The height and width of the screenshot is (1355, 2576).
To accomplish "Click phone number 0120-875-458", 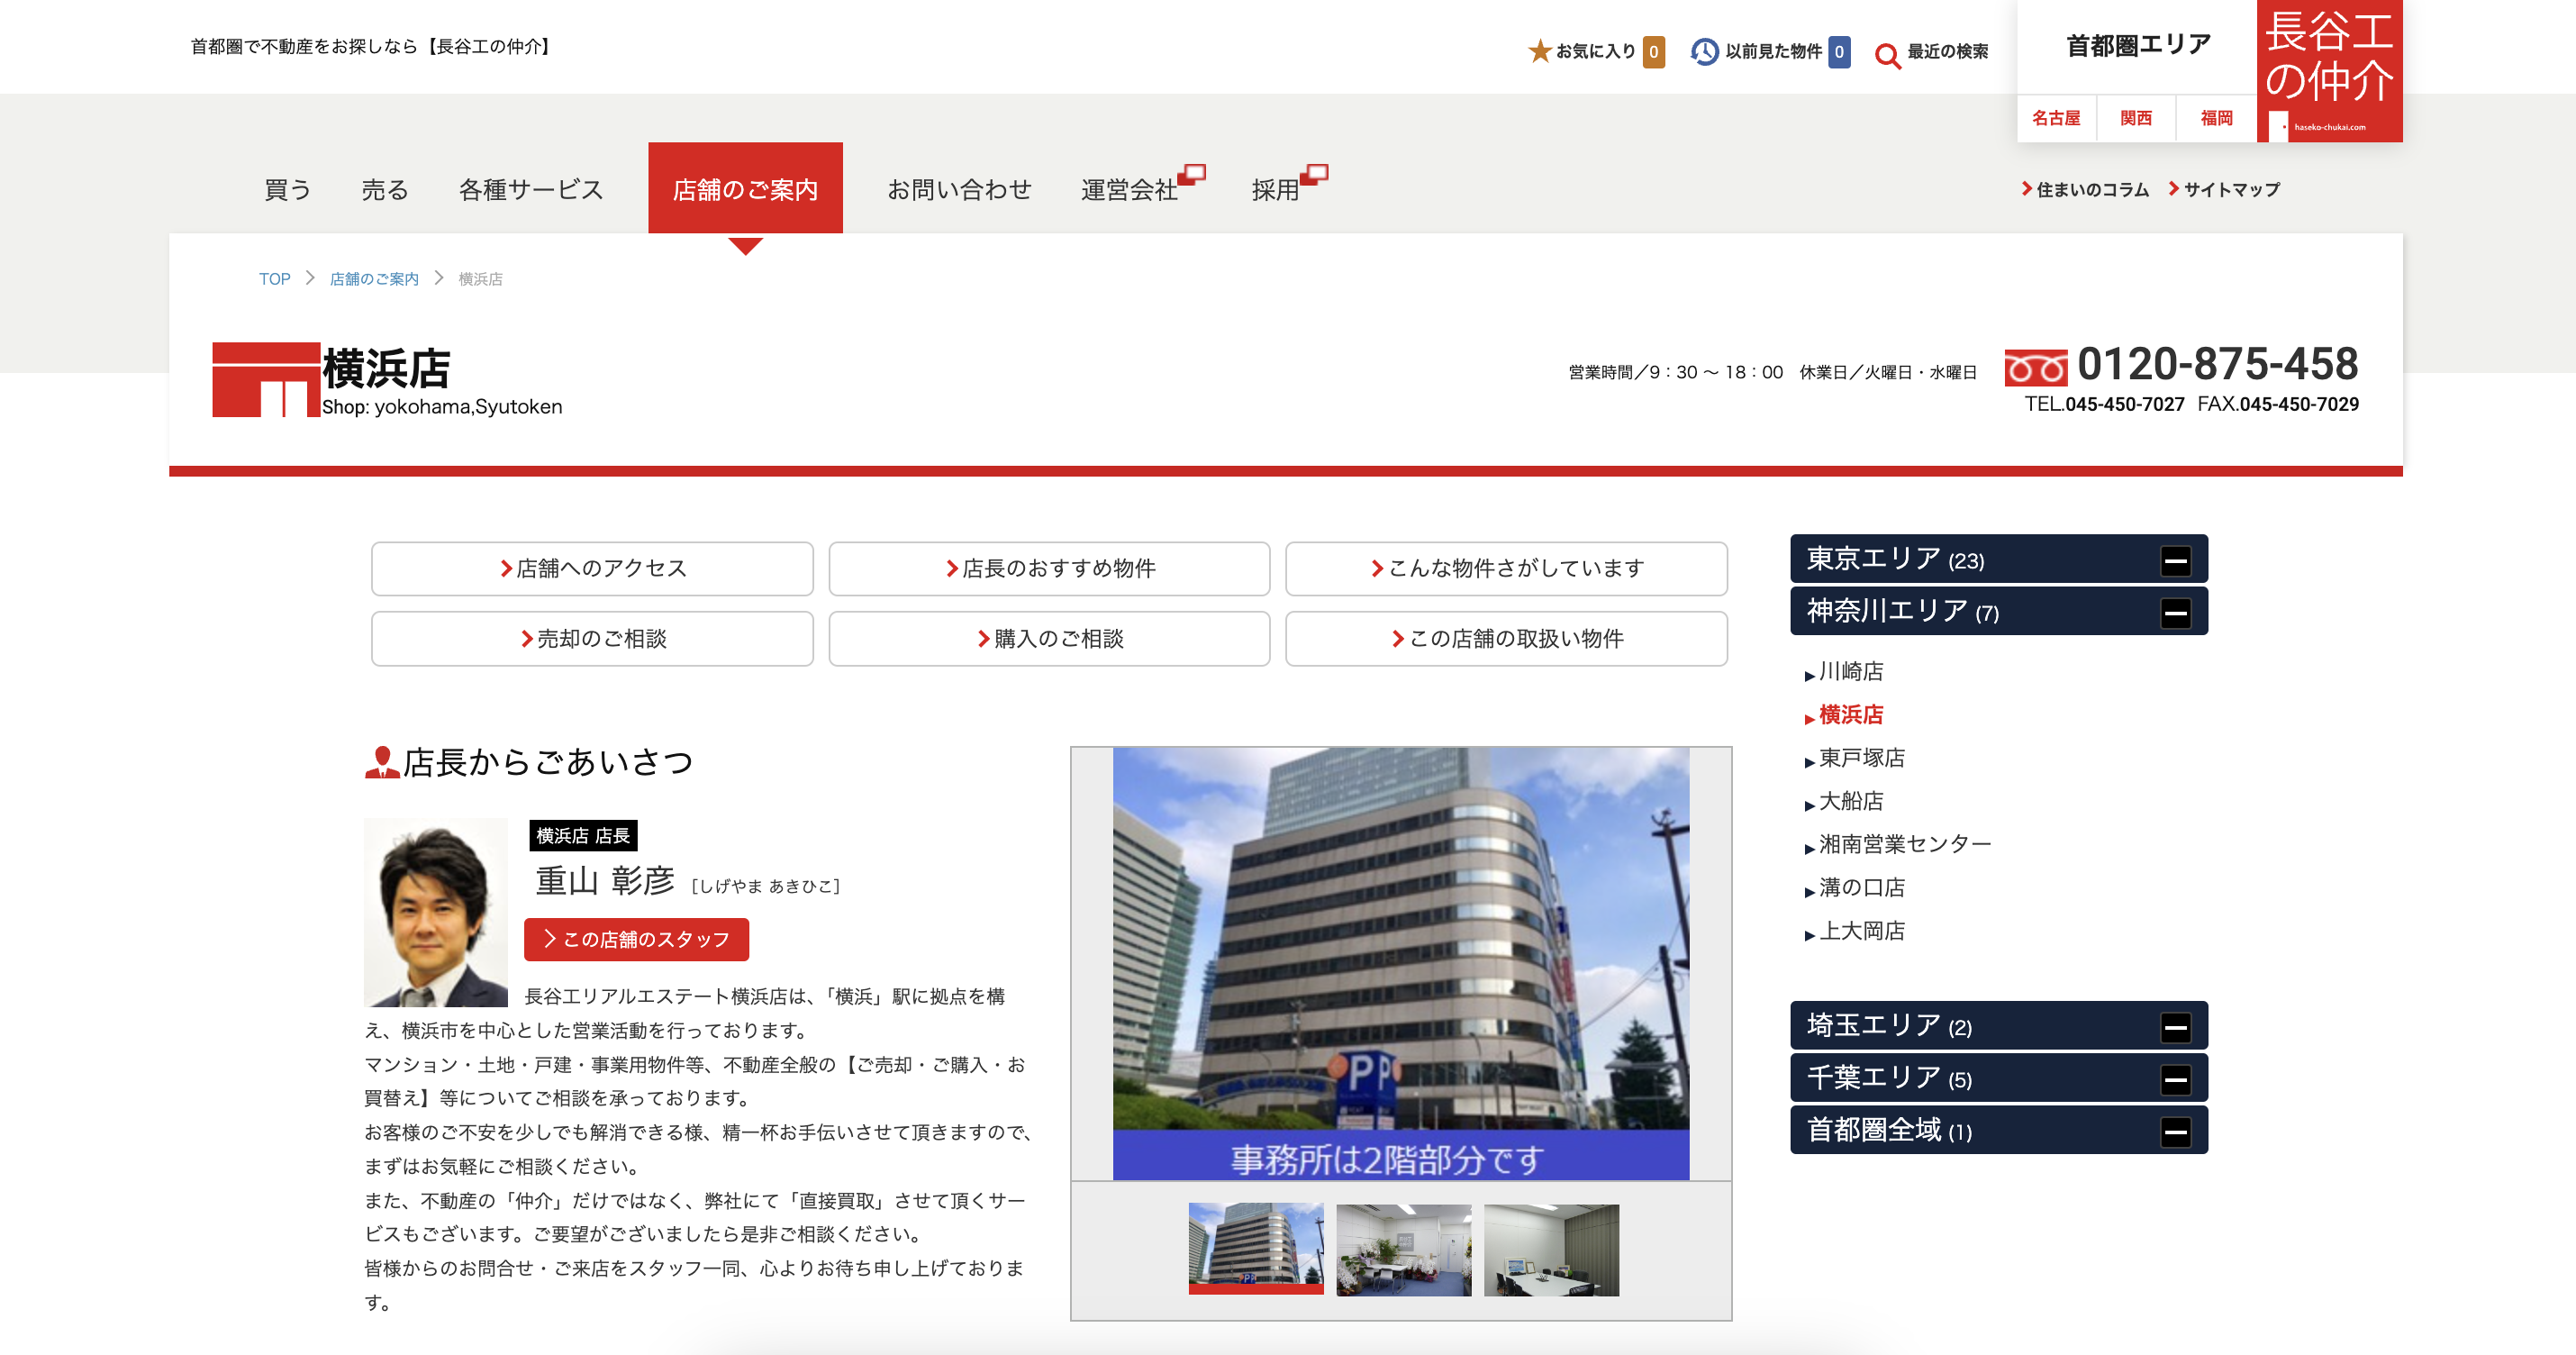I will pyautogui.click(x=2217, y=364).
